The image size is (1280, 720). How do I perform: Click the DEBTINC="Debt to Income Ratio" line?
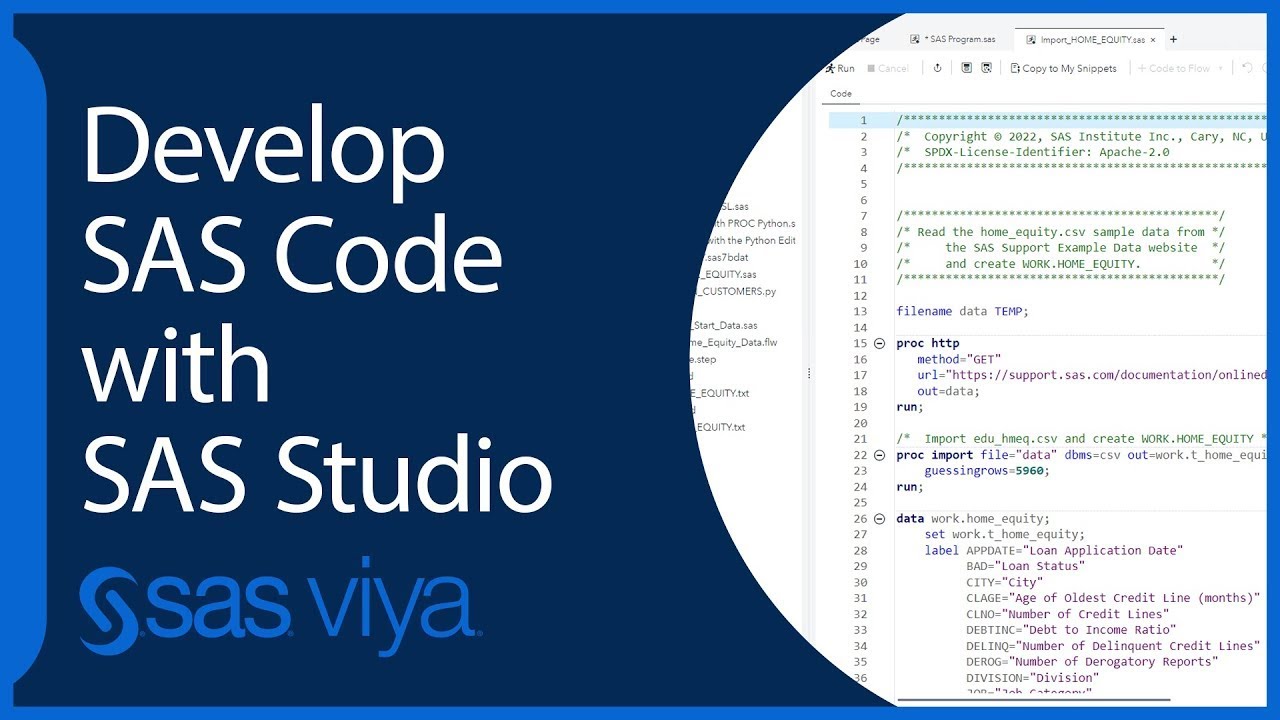click(x=1071, y=630)
